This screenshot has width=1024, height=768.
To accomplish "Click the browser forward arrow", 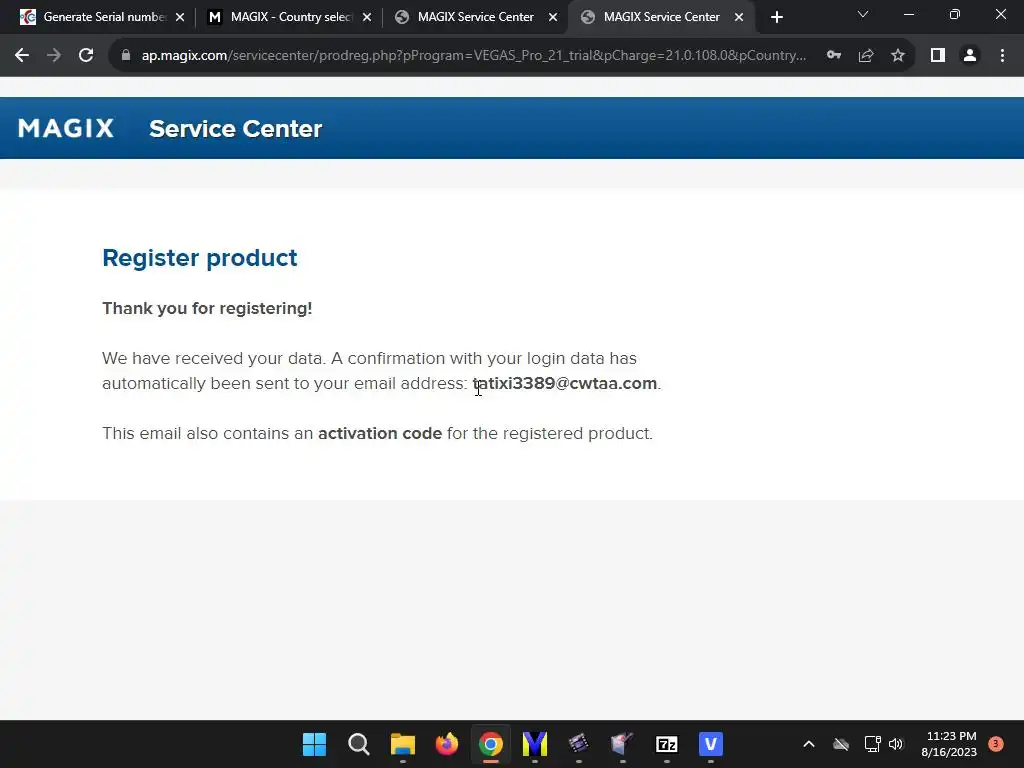I will [x=54, y=56].
